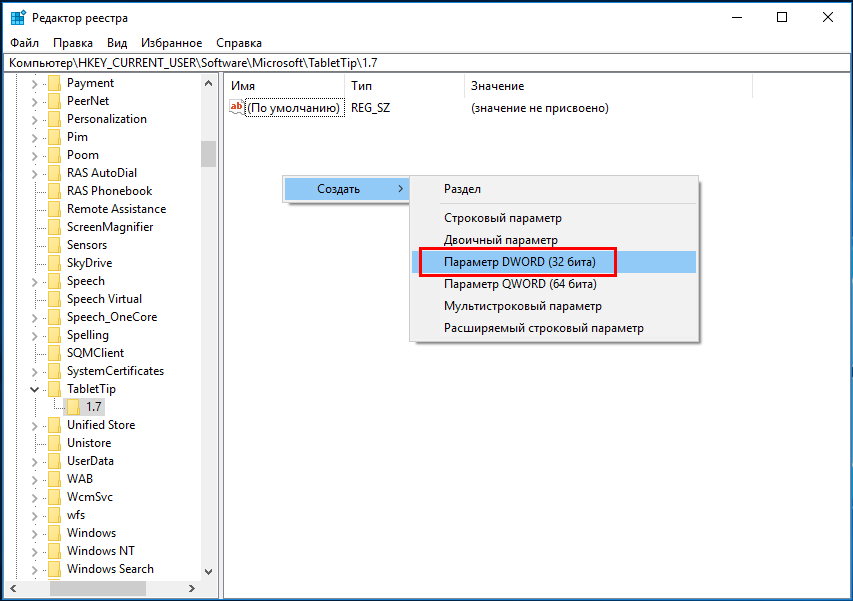The width and height of the screenshot is (853, 601).
Task: Click the REG_SZ type cell
Action: coord(370,108)
